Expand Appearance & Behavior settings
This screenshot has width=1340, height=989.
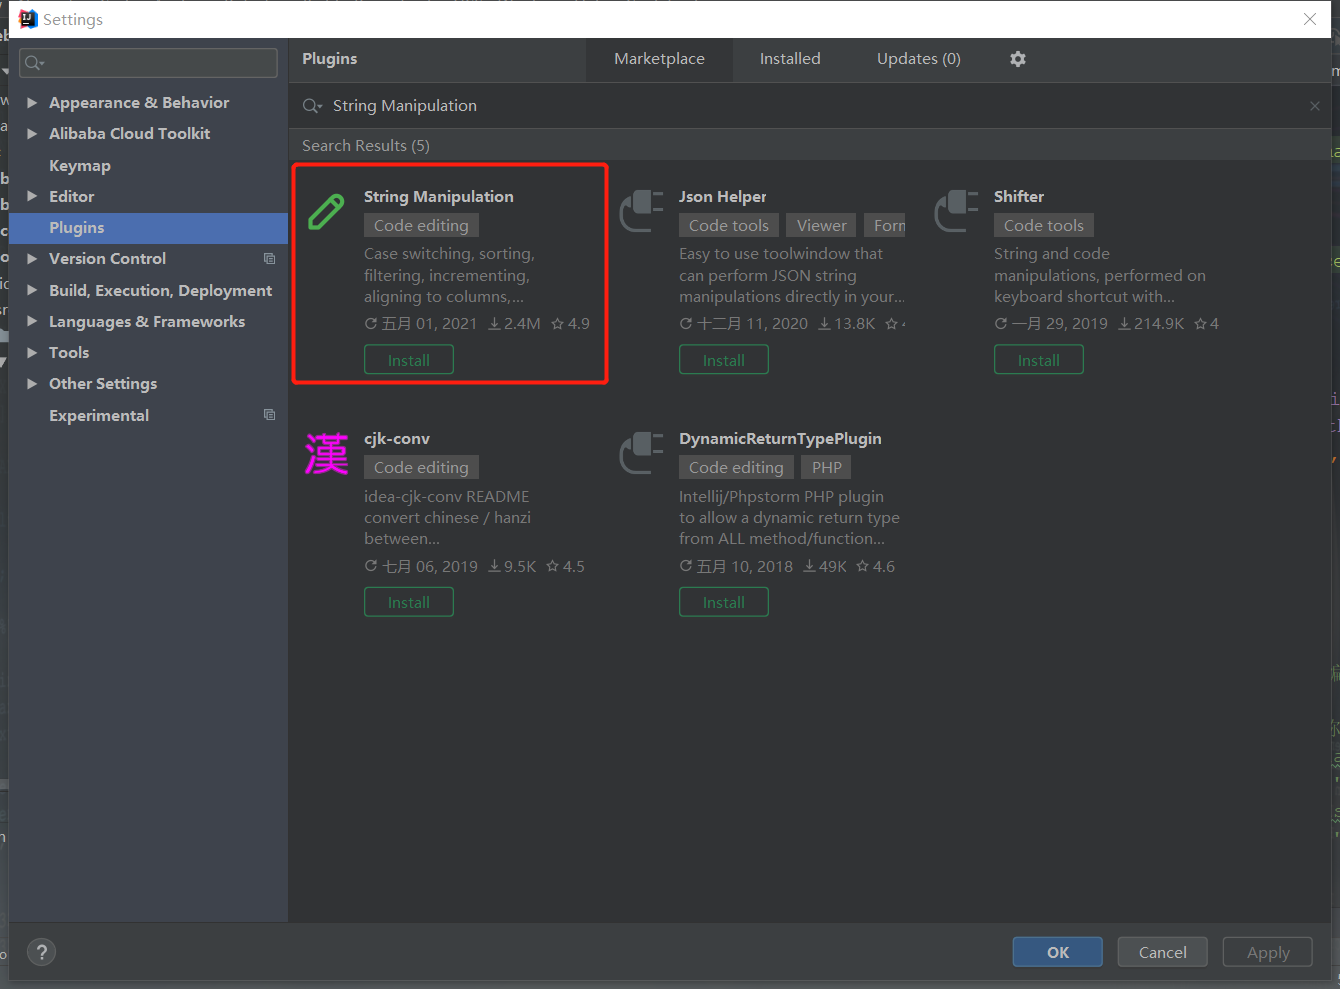coord(32,102)
